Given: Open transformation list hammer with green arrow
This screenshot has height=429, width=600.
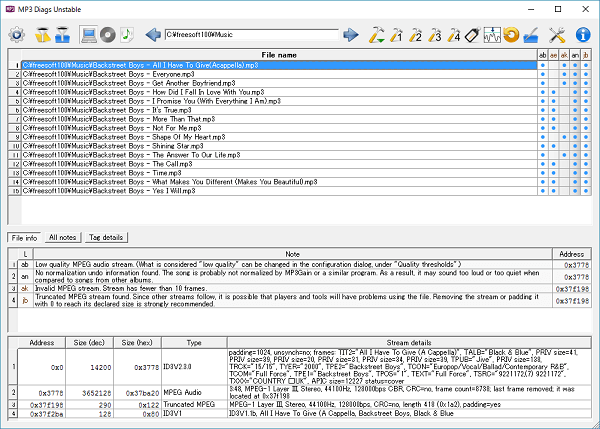Looking at the screenshot, I should [377, 35].
